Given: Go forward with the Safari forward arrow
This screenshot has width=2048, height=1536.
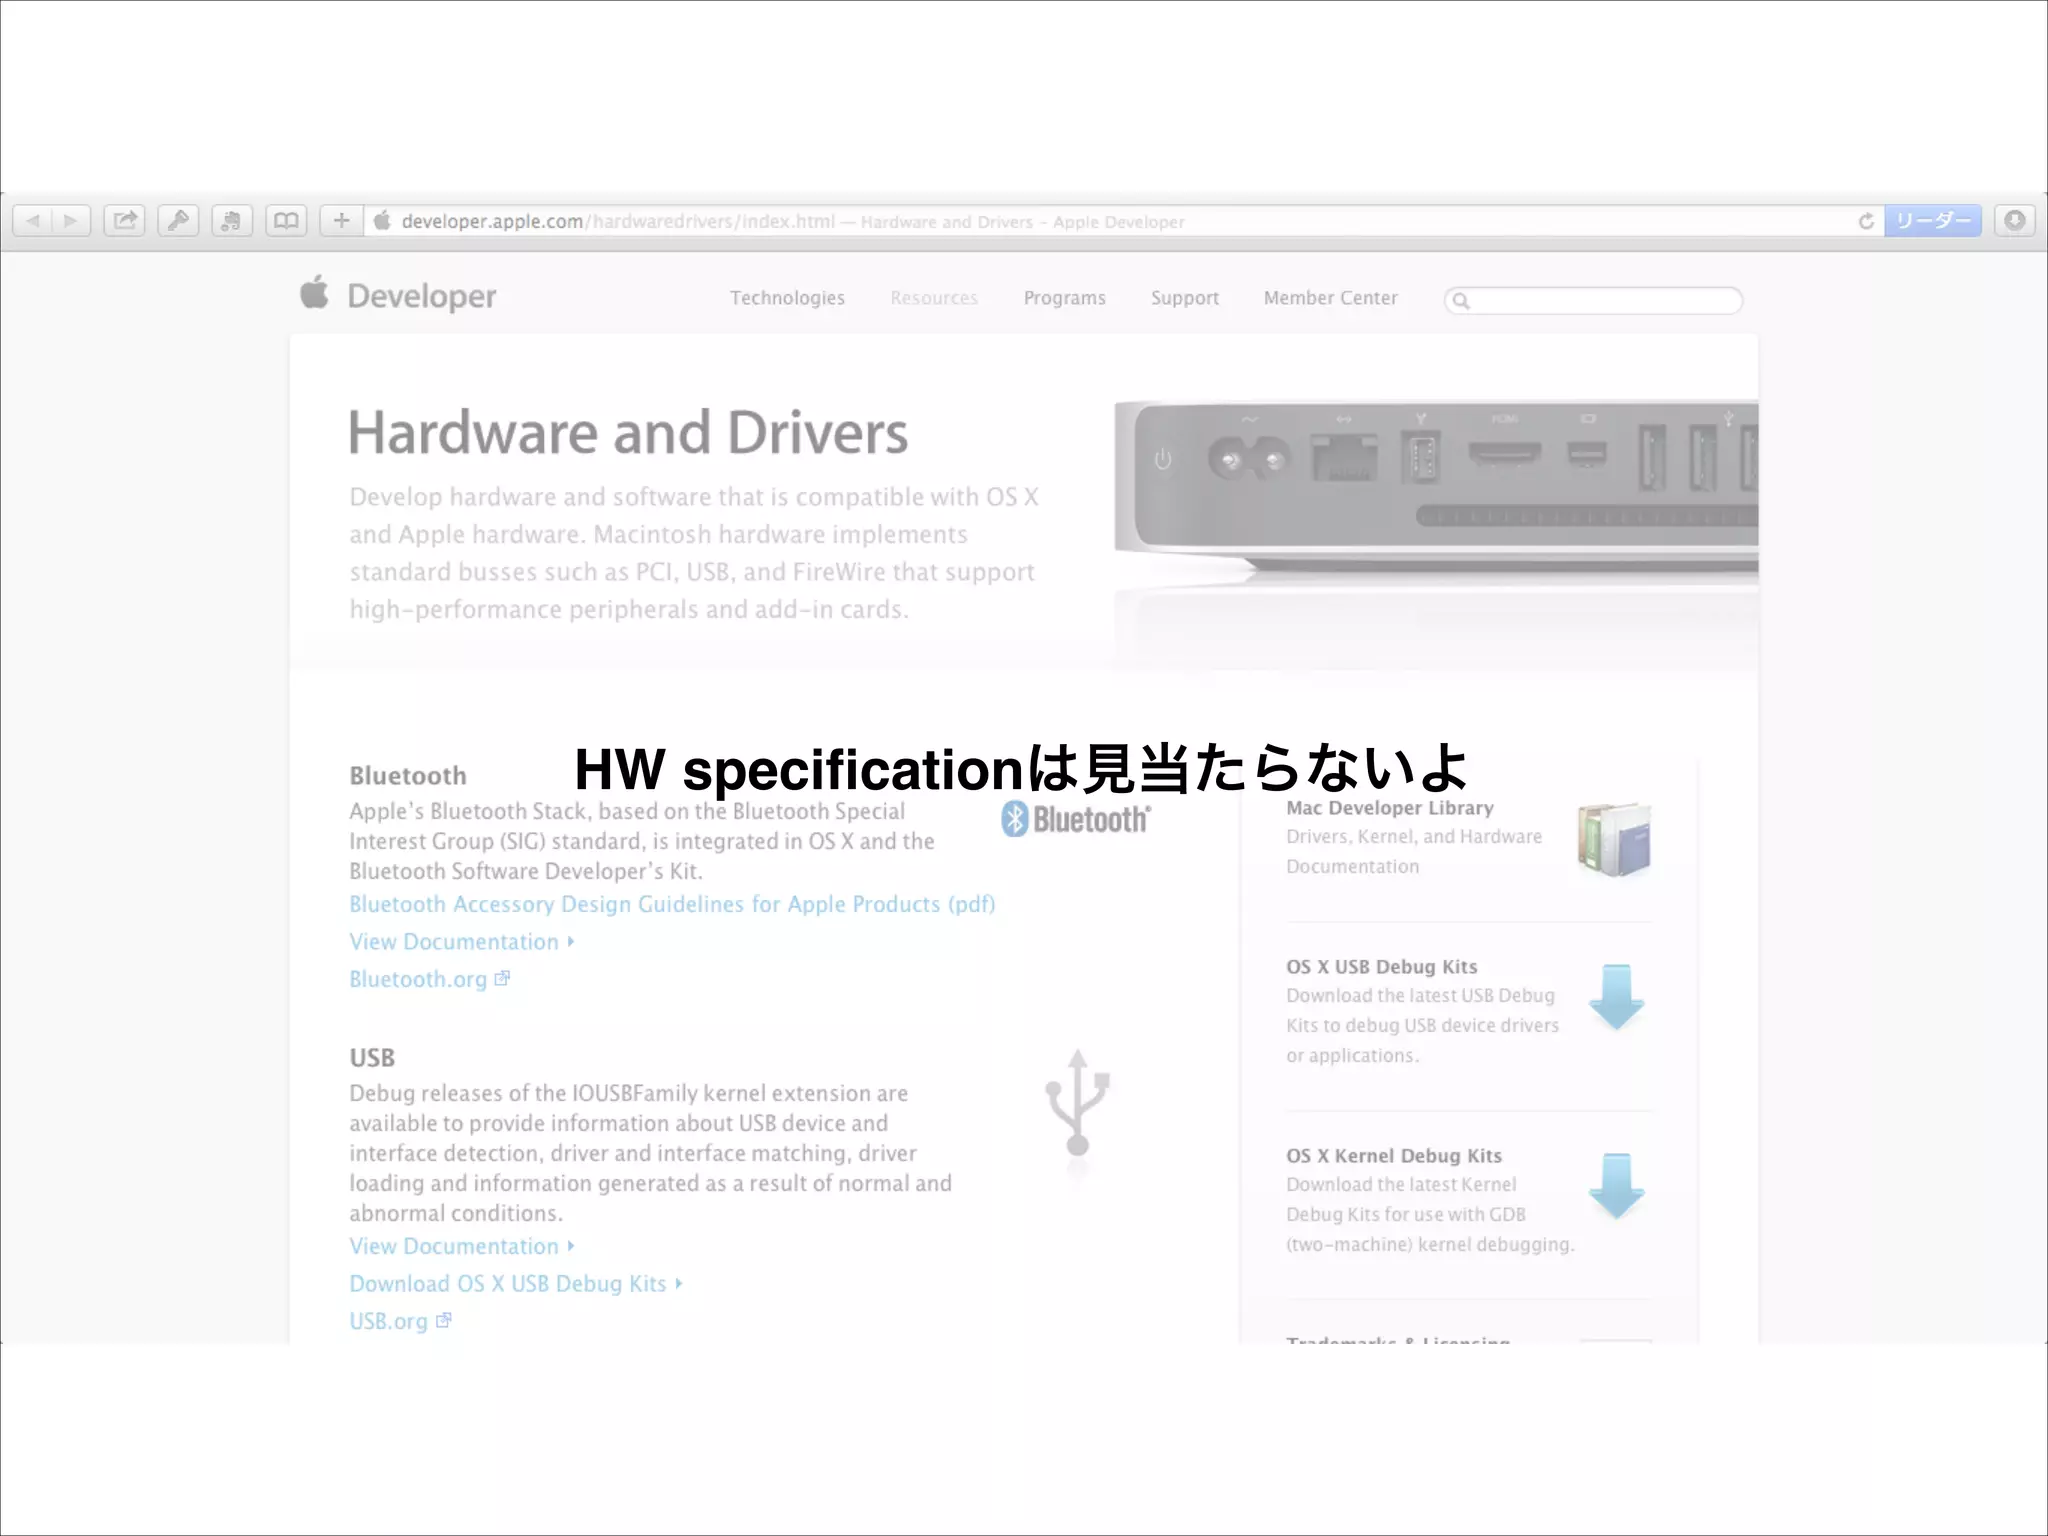Looking at the screenshot, I should click(x=71, y=220).
